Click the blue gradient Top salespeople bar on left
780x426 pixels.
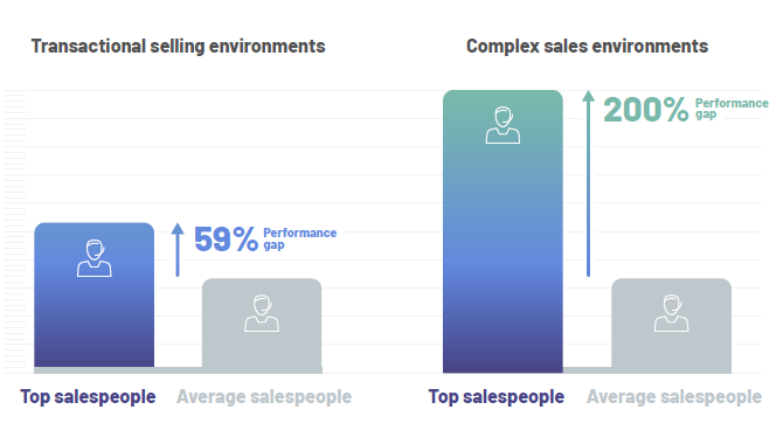pyautogui.click(x=94, y=295)
